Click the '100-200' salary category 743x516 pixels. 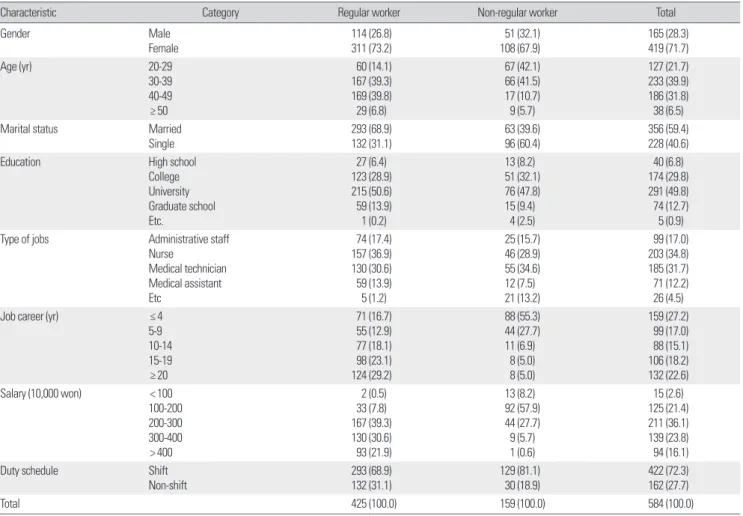click(x=165, y=408)
